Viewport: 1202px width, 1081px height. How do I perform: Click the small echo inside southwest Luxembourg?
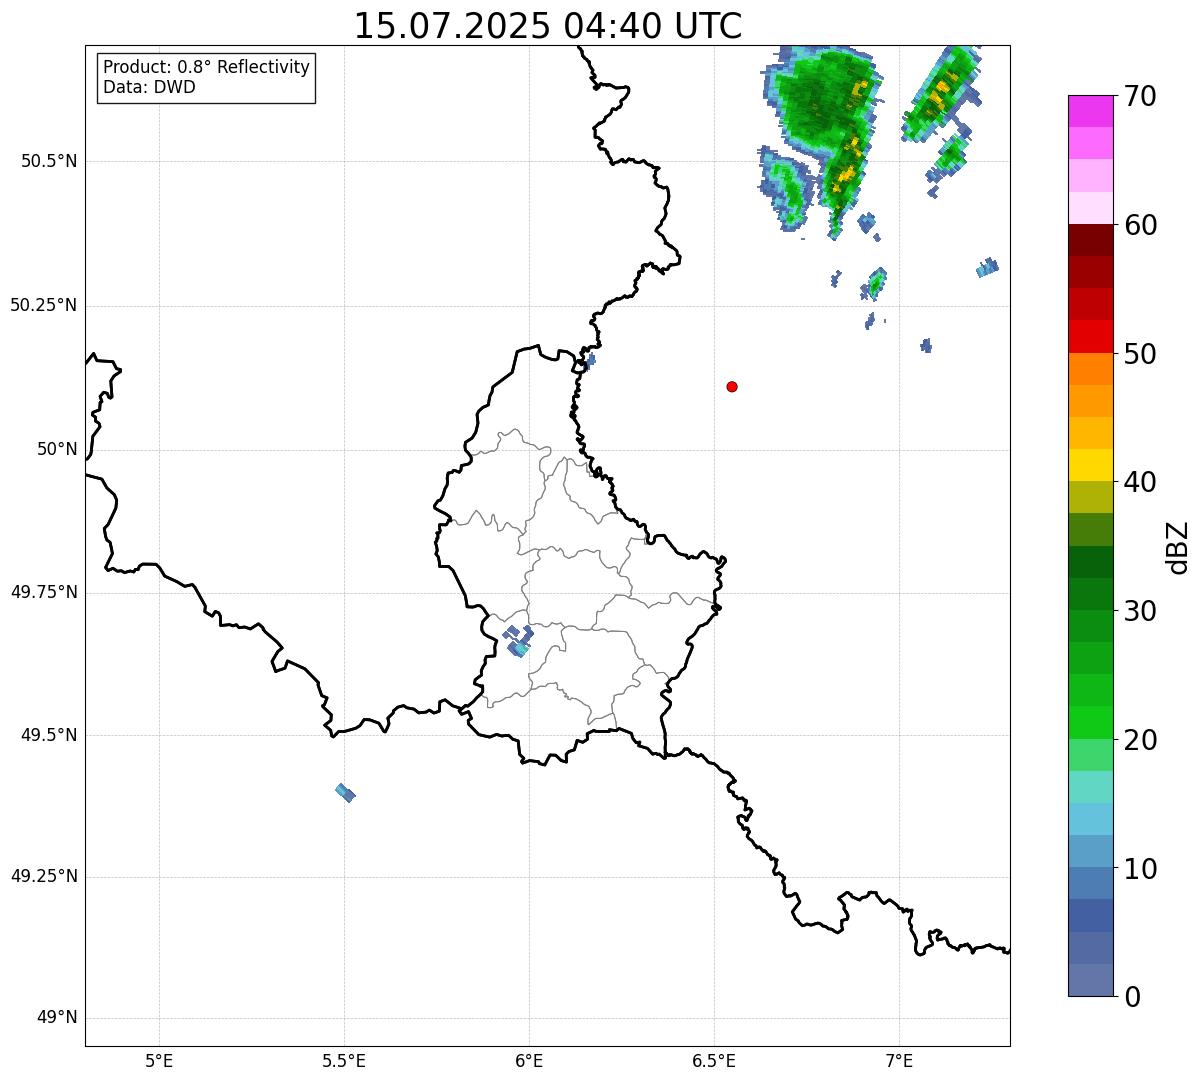[518, 640]
